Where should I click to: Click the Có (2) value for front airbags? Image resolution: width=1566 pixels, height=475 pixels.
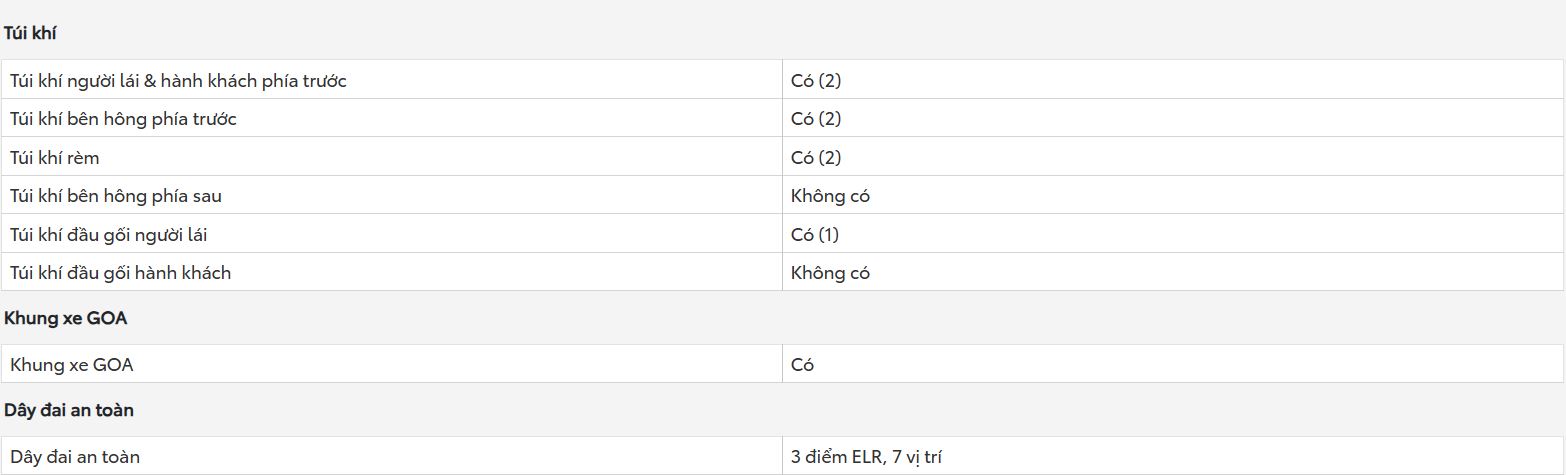tap(816, 81)
